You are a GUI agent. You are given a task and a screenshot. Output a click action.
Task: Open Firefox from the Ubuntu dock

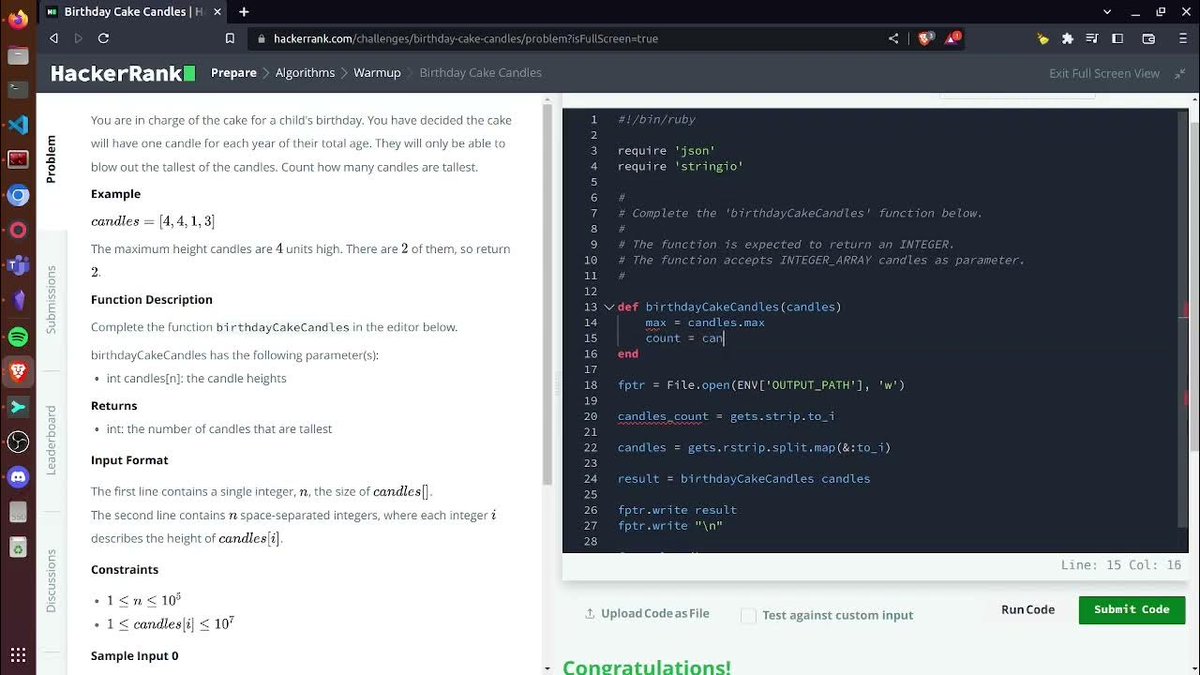(17, 21)
